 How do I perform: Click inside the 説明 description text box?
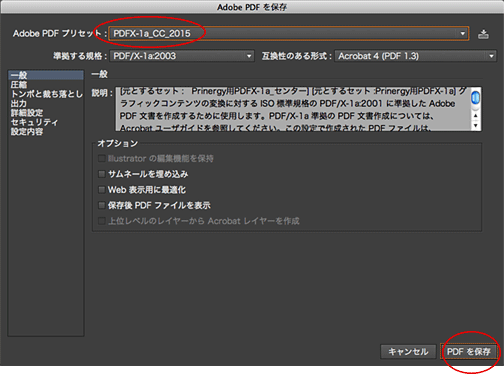click(x=293, y=109)
